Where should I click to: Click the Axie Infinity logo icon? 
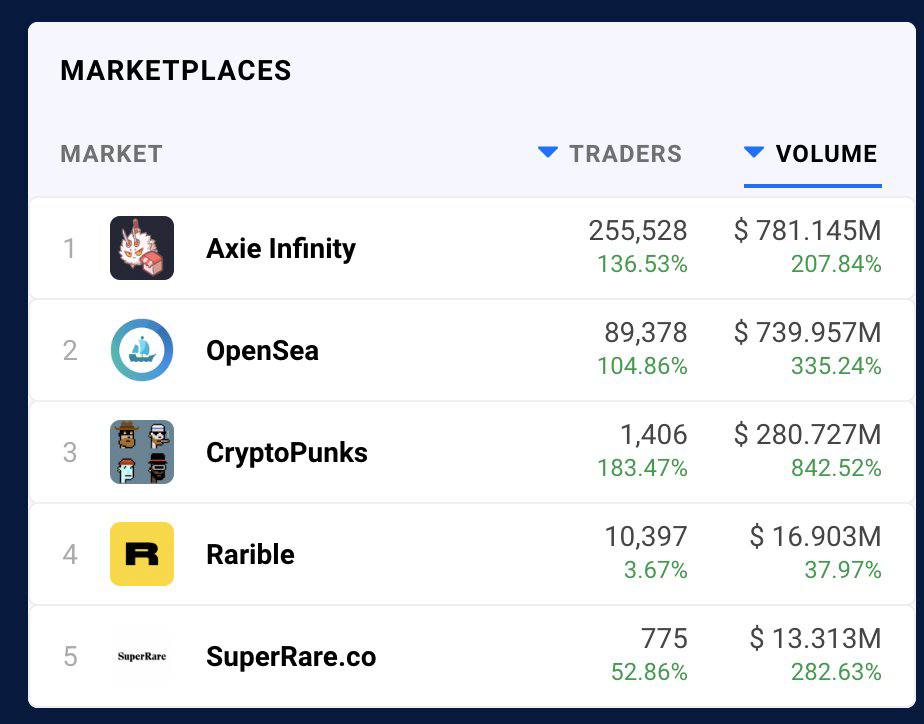[142, 248]
